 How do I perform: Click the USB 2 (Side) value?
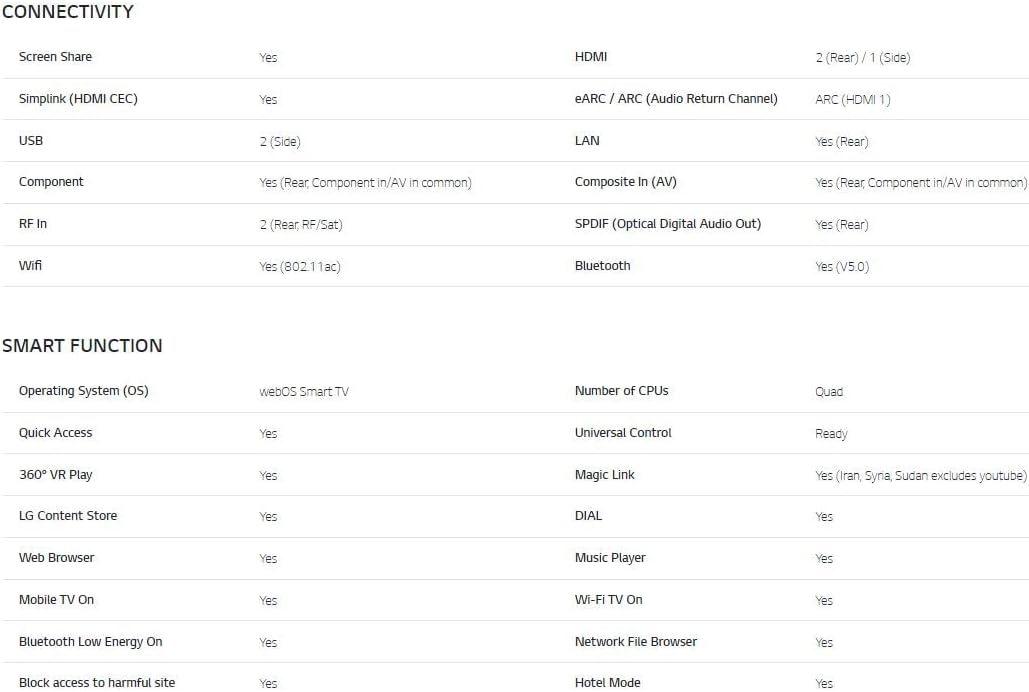point(280,142)
